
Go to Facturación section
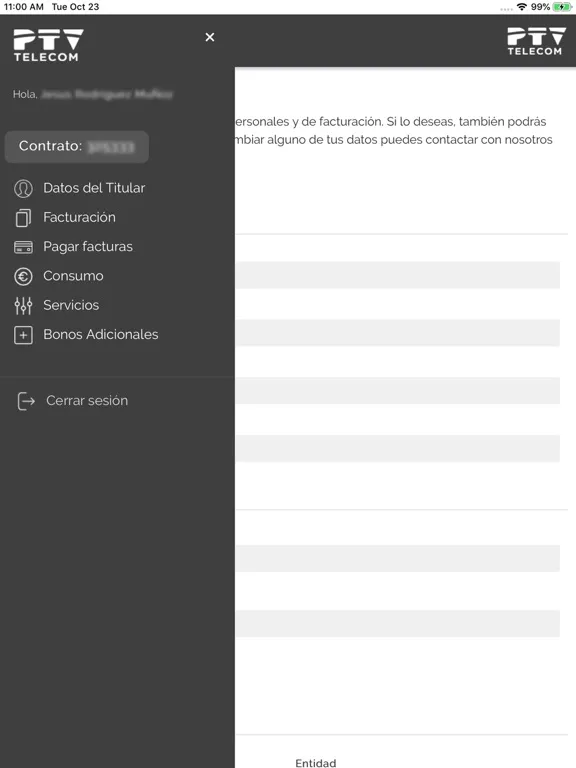click(x=79, y=217)
